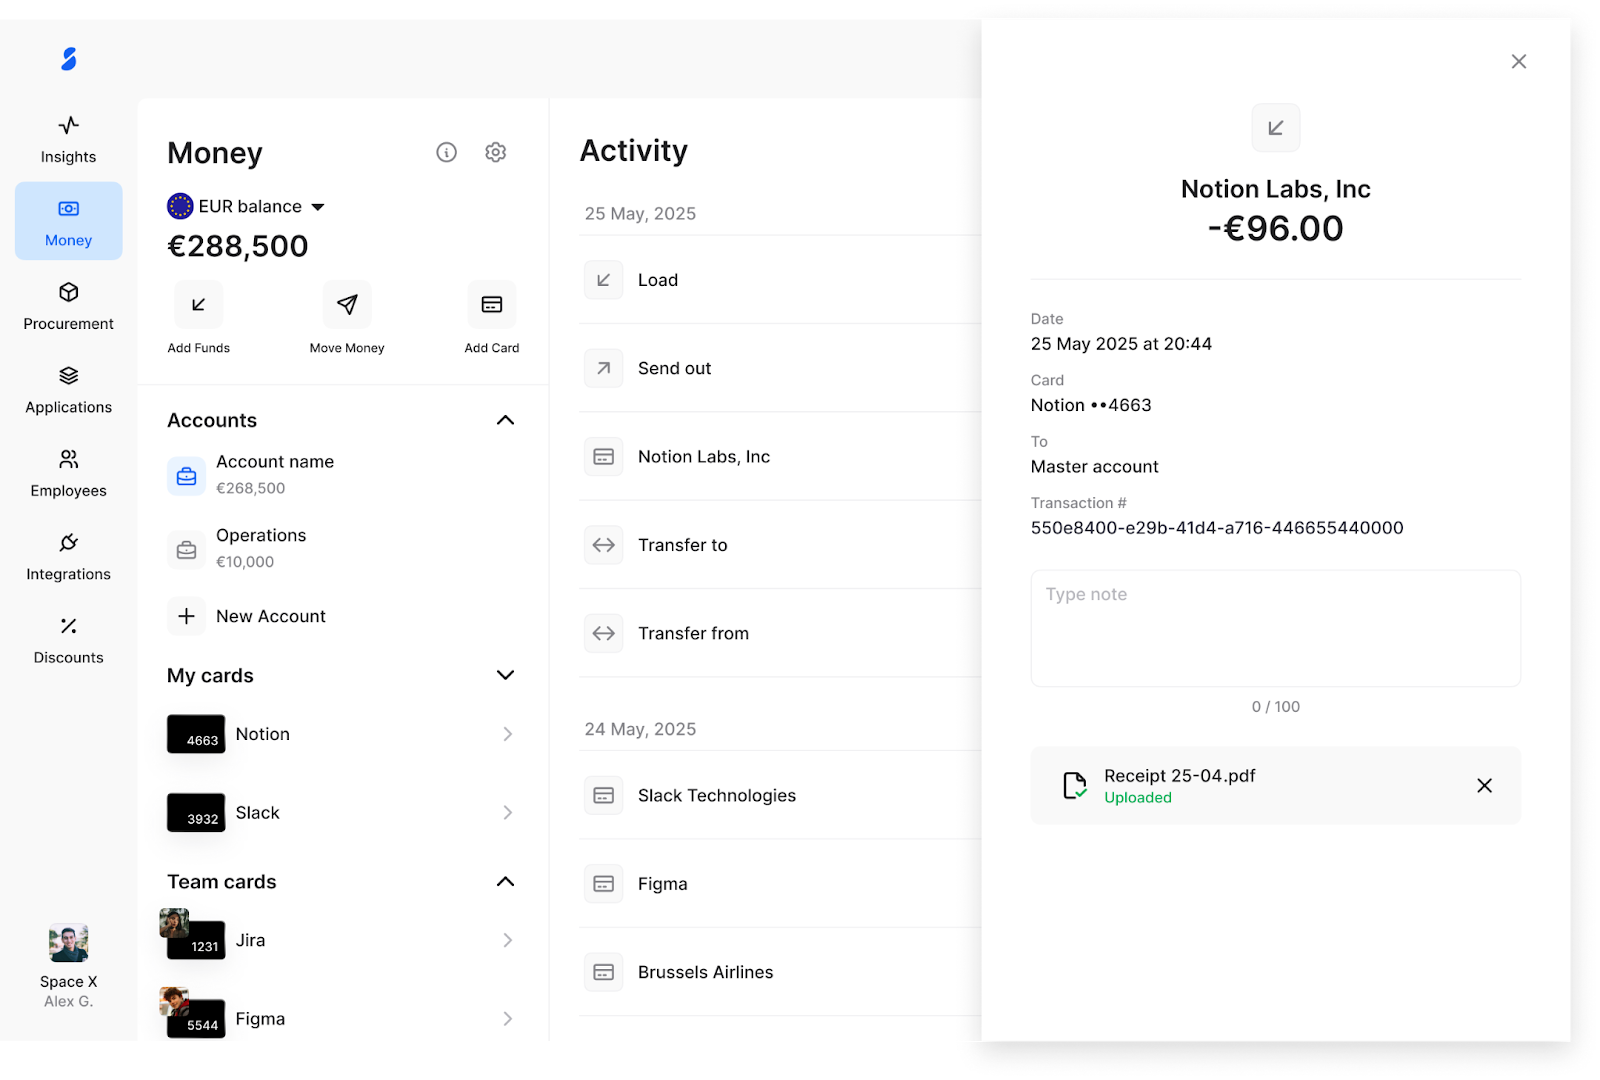Click the Type note text field
The width and height of the screenshot is (1600, 1080).
coord(1276,628)
